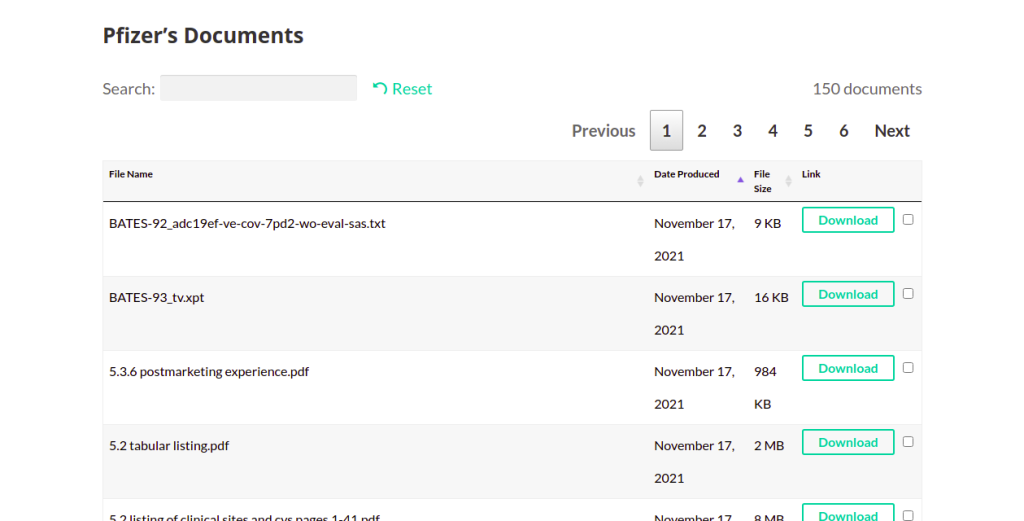
Task: Click the 984 KB file size cell
Action: pyautogui.click(x=765, y=388)
